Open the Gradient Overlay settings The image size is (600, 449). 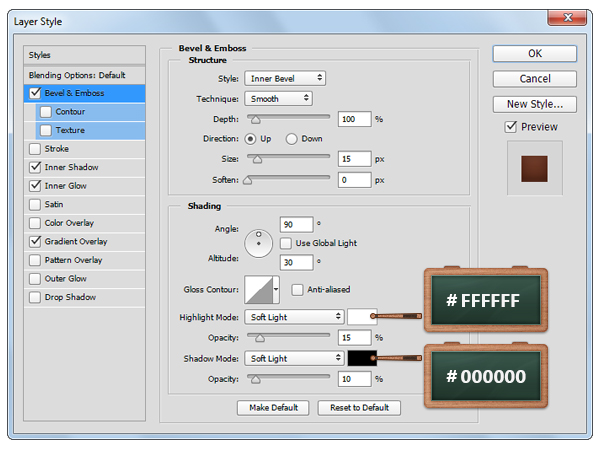click(x=76, y=241)
